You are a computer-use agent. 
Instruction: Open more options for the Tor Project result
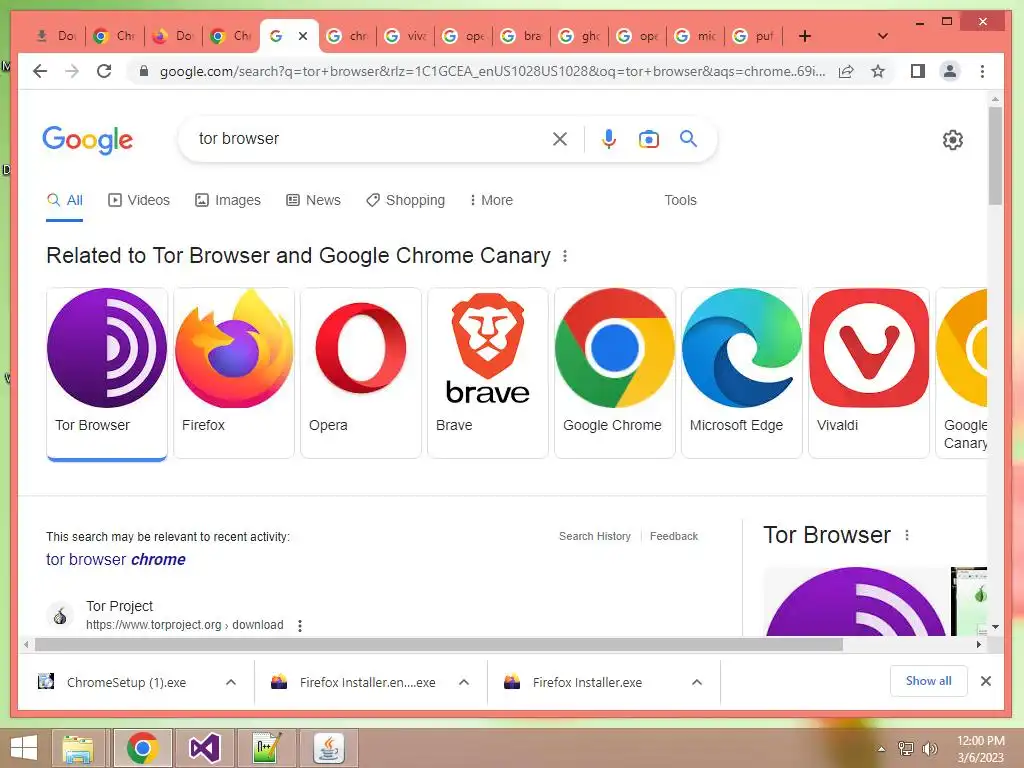click(x=300, y=626)
